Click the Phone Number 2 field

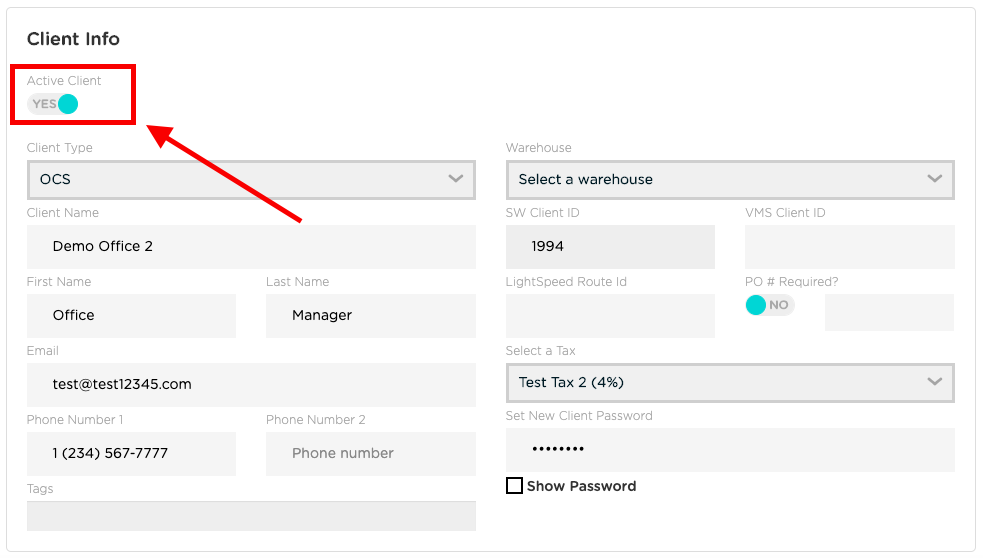coord(370,454)
